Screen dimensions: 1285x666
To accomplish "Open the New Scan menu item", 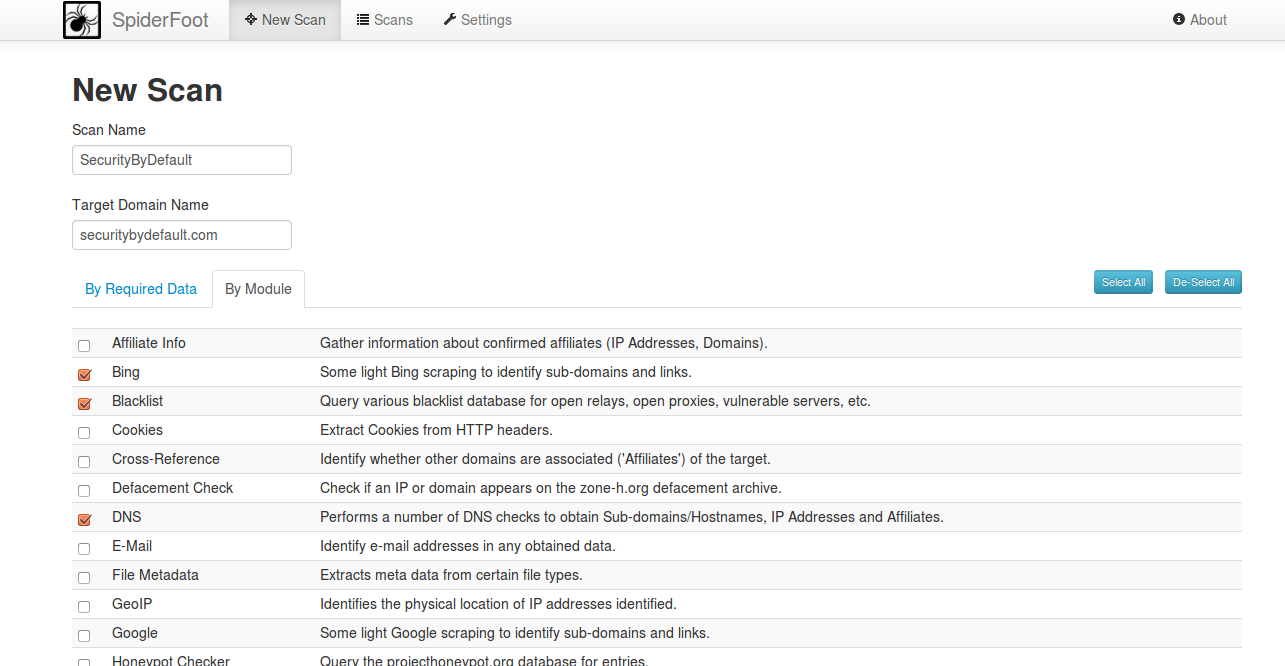I will [x=285, y=20].
